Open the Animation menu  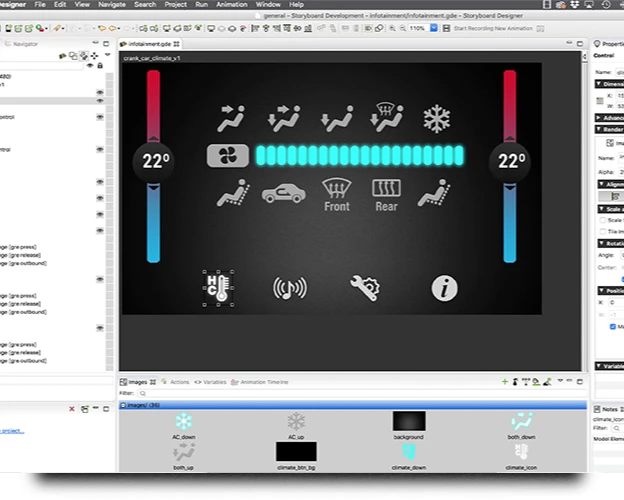[232, 4]
